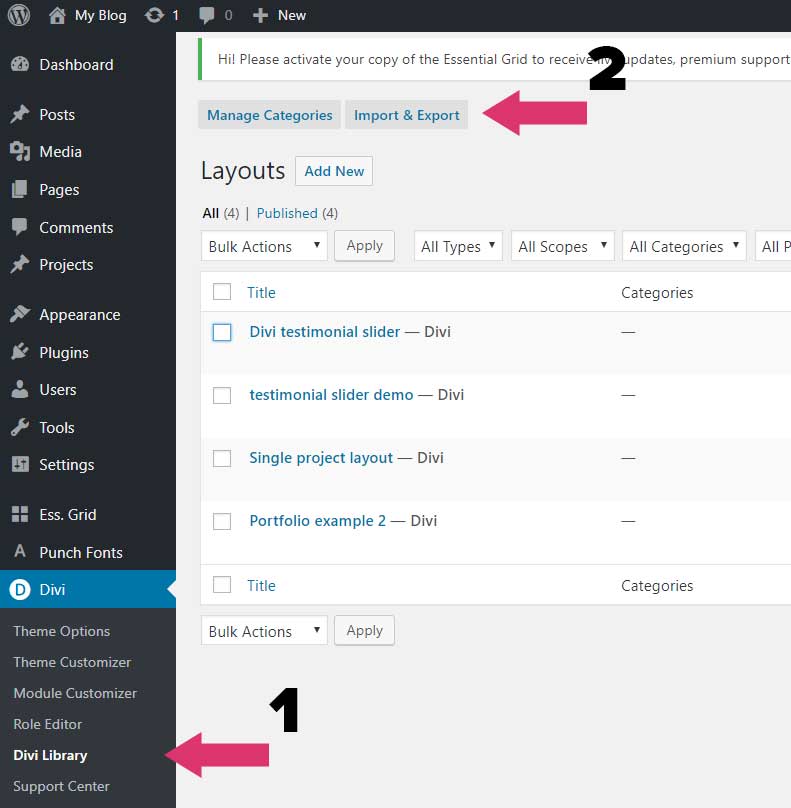Click the Projects pin icon
This screenshot has width=791, height=808.
pos(20,264)
